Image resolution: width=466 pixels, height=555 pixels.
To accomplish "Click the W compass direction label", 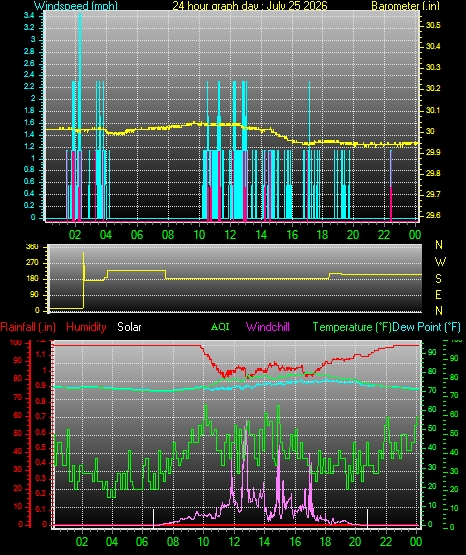I will click(x=440, y=262).
